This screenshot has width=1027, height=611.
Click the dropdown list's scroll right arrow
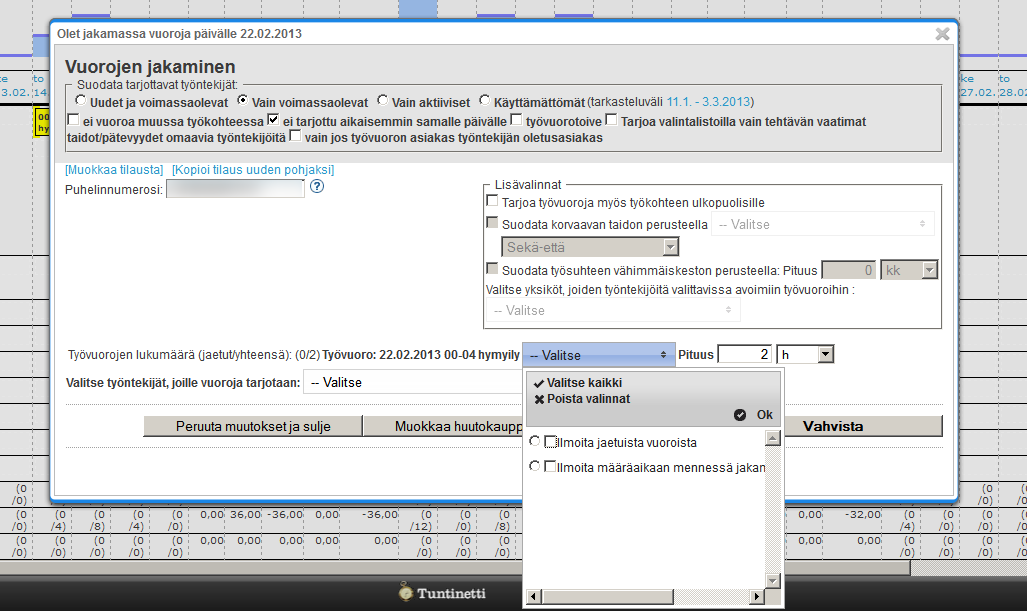pyautogui.click(x=757, y=597)
